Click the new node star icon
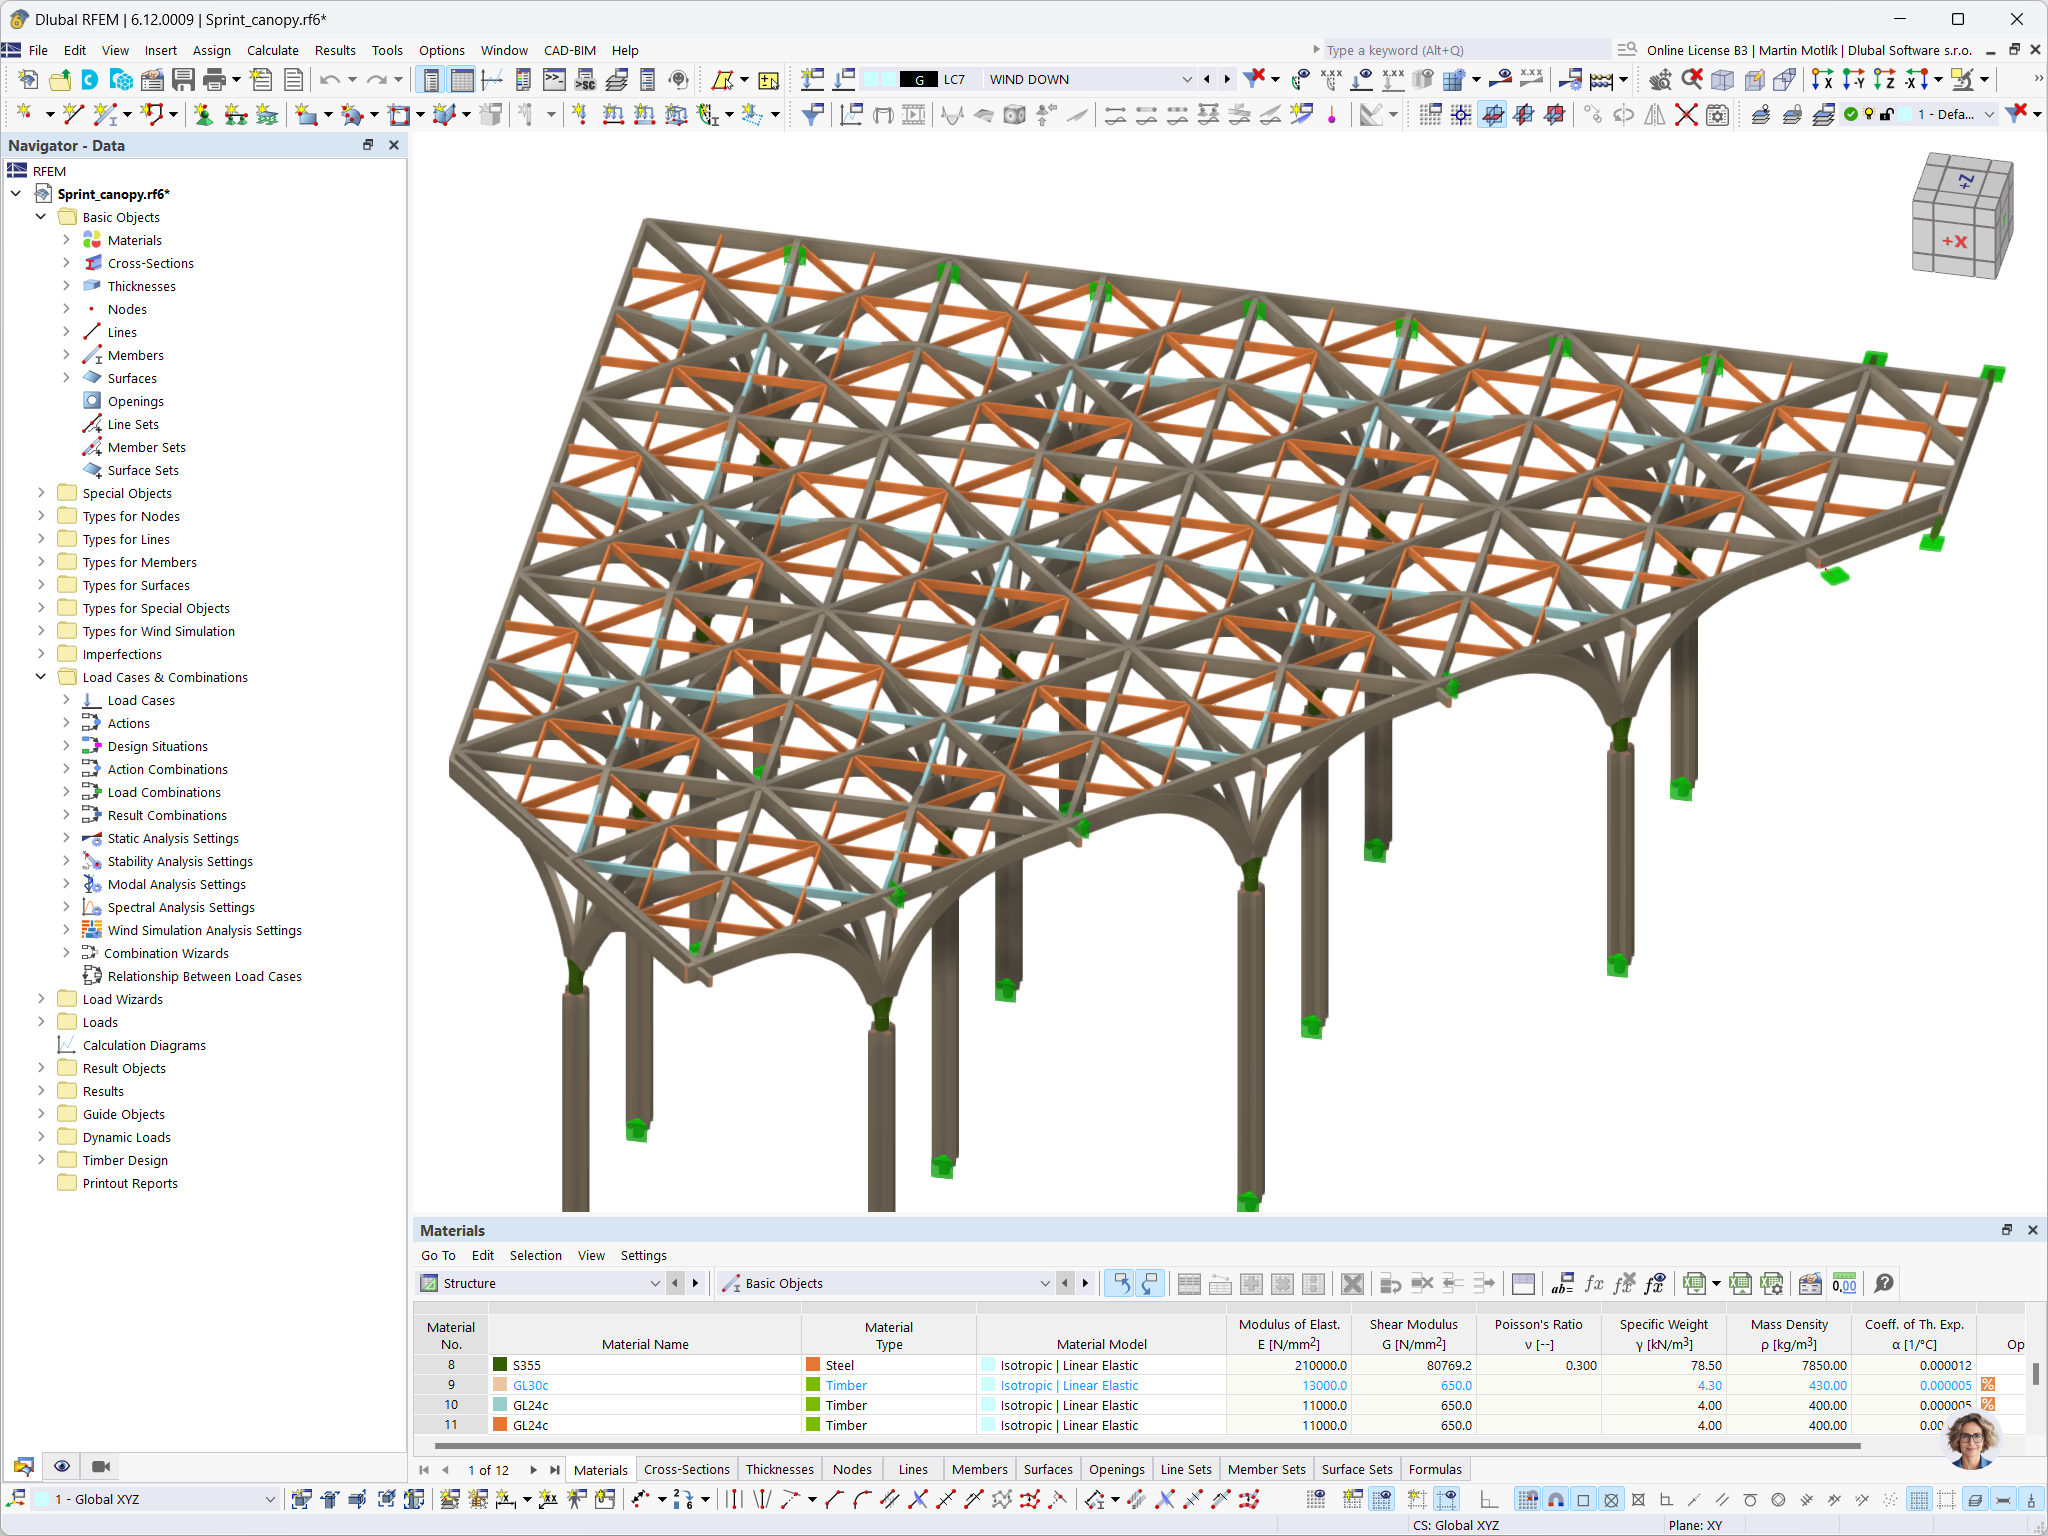This screenshot has width=2048, height=1536. tap(24, 115)
